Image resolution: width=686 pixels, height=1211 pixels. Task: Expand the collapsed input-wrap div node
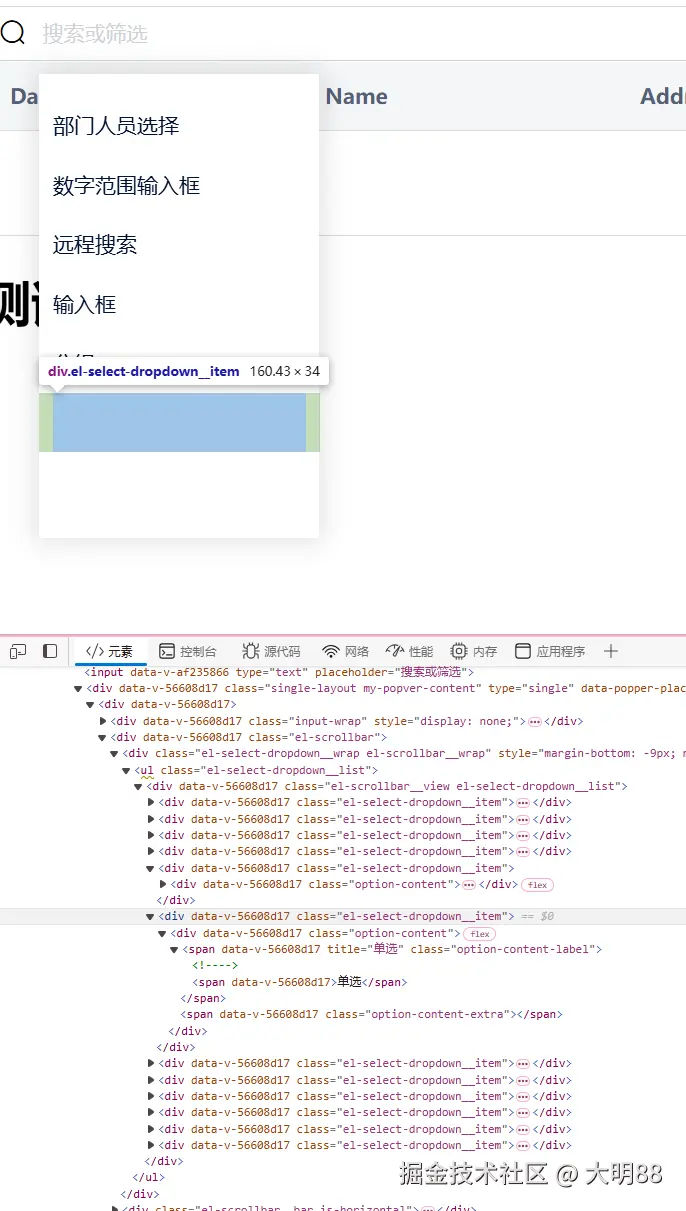point(103,721)
